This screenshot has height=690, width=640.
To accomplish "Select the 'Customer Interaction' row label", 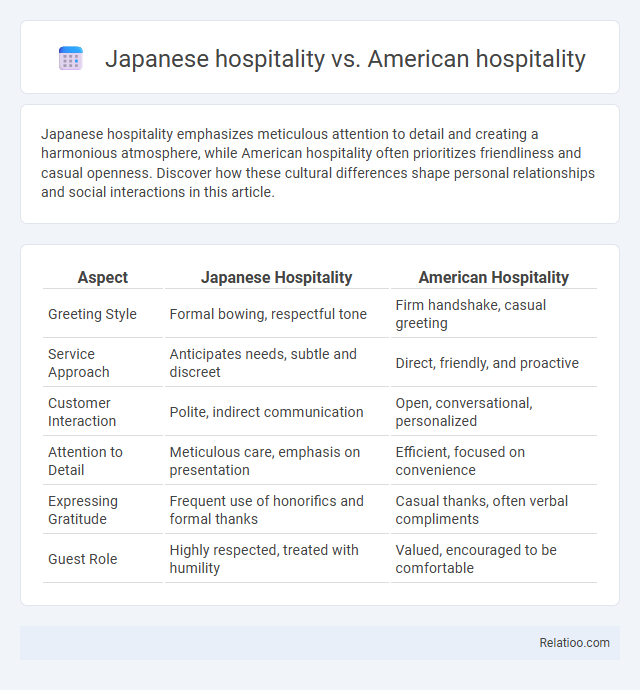I will (82, 412).
